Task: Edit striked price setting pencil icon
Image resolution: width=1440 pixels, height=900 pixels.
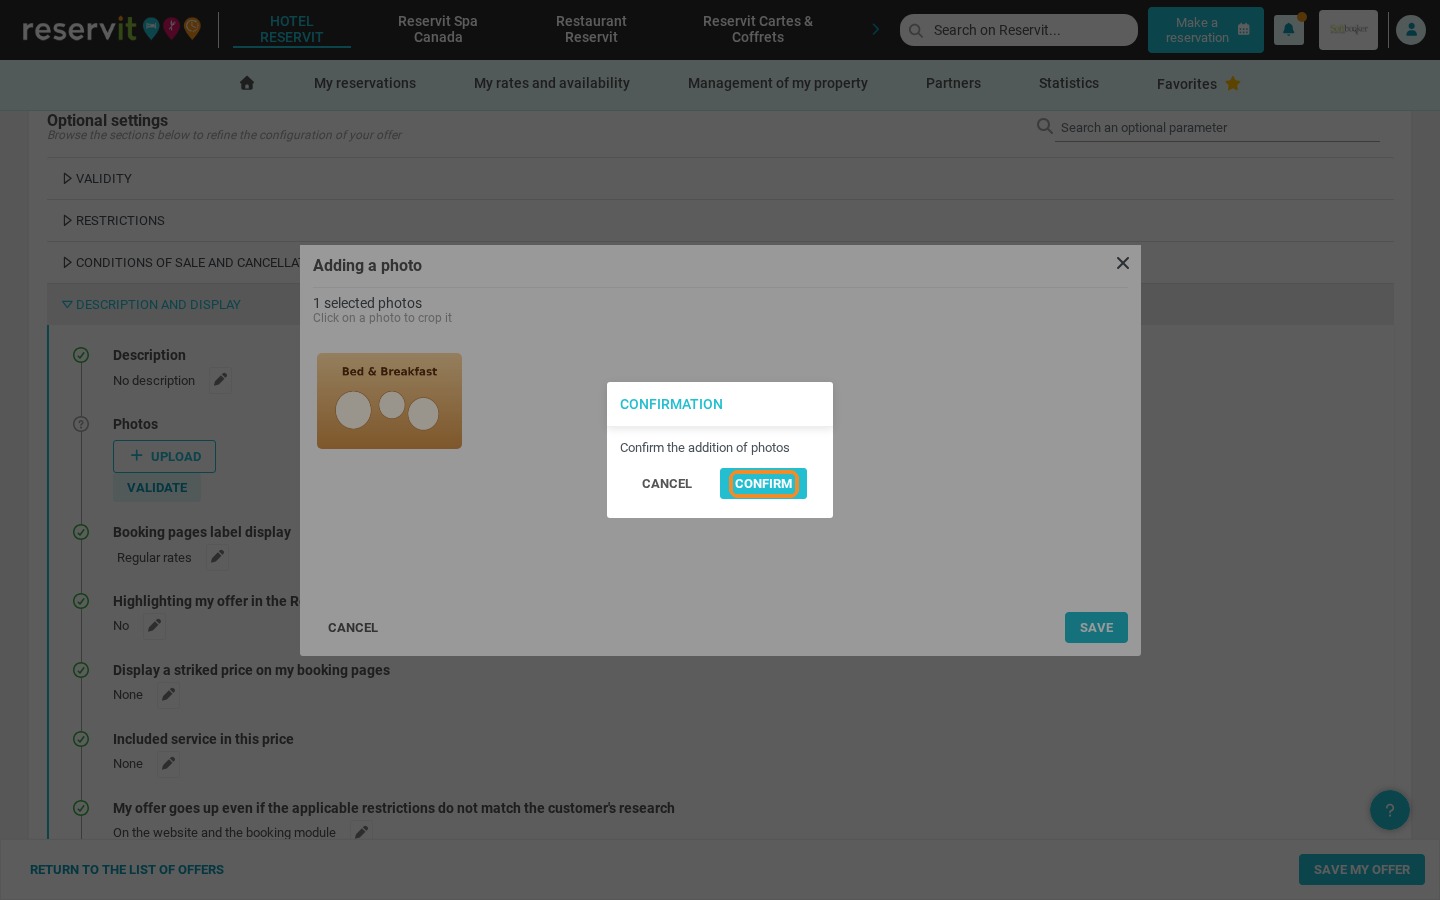Action: tap(168, 694)
